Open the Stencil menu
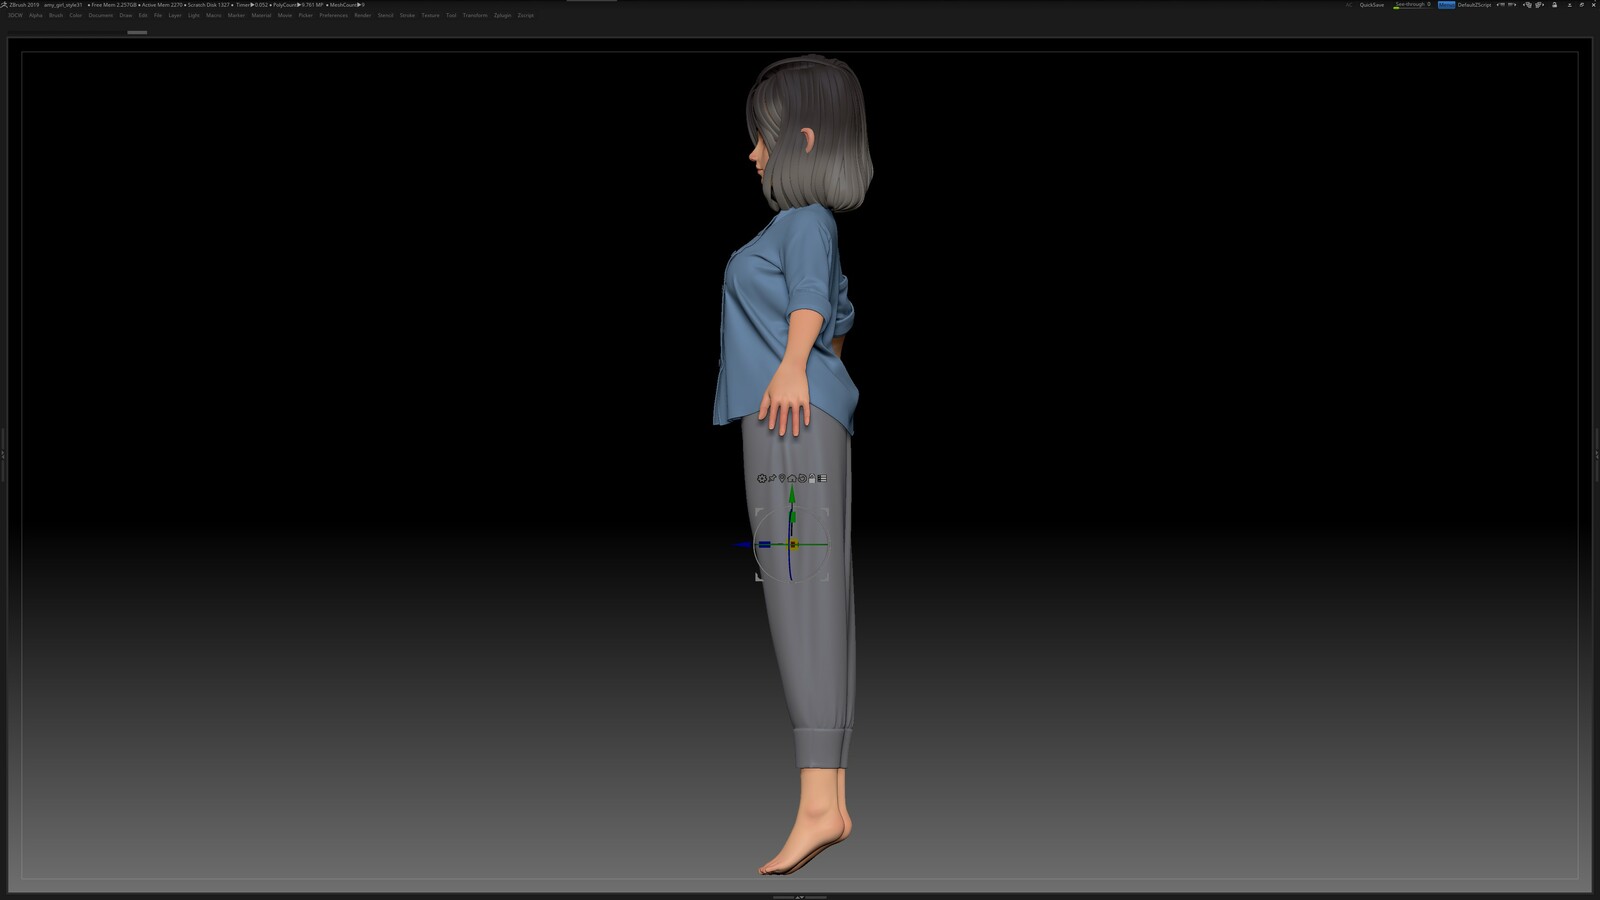The height and width of the screenshot is (900, 1600). (x=386, y=15)
